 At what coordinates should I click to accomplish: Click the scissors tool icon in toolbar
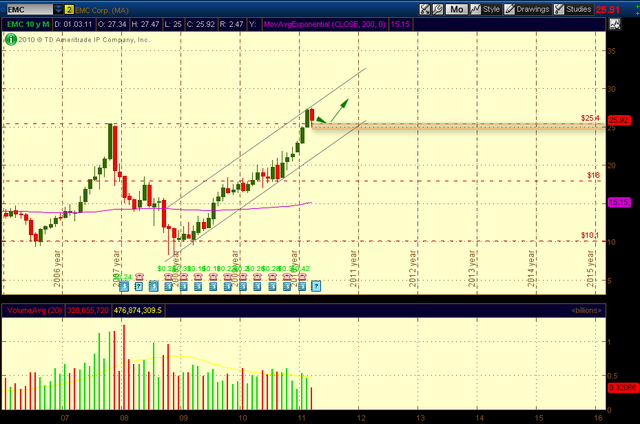(x=422, y=8)
